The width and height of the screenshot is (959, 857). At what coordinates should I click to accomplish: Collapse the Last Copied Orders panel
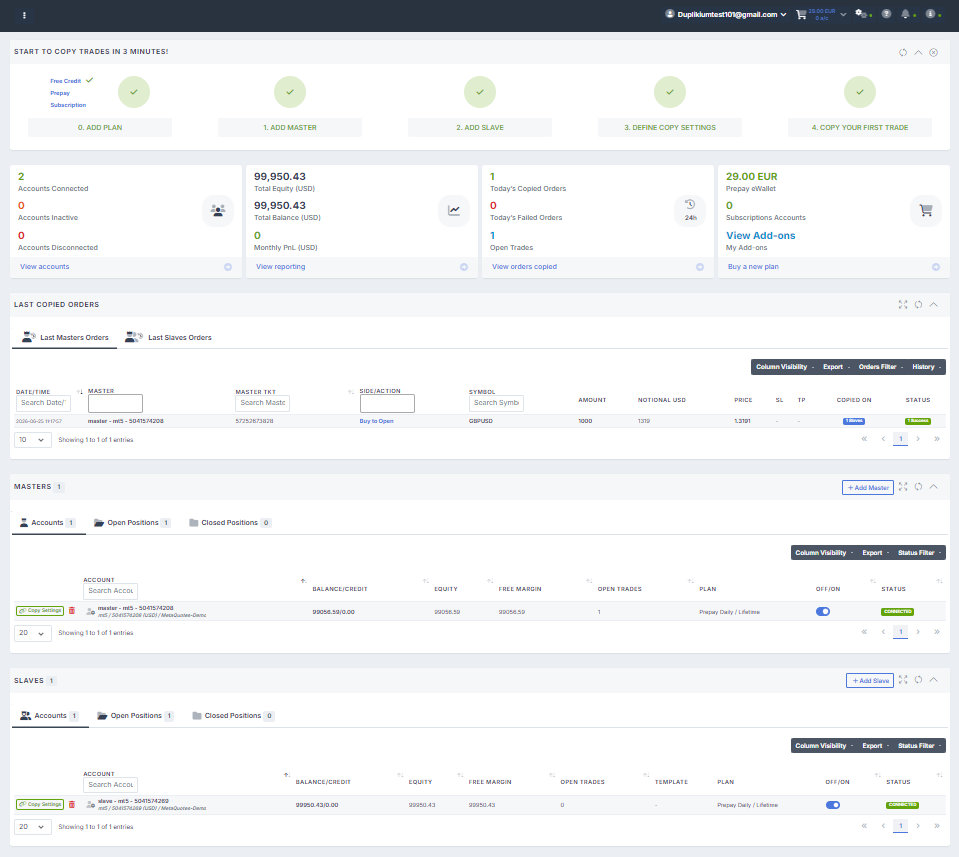pyautogui.click(x=934, y=305)
